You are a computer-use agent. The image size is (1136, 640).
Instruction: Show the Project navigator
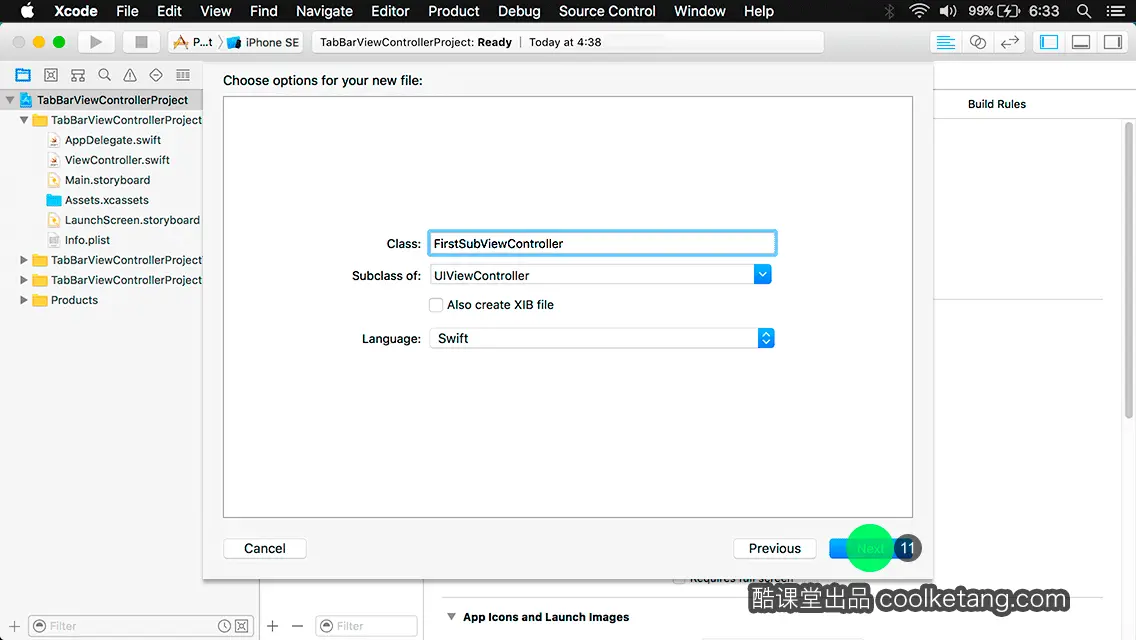pyautogui.click(x=23, y=75)
